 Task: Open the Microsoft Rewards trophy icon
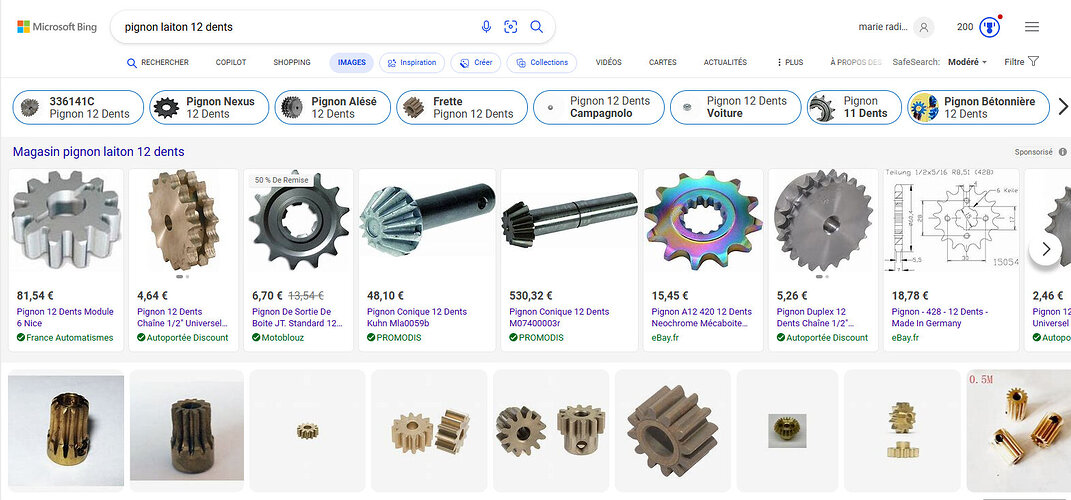pos(989,27)
